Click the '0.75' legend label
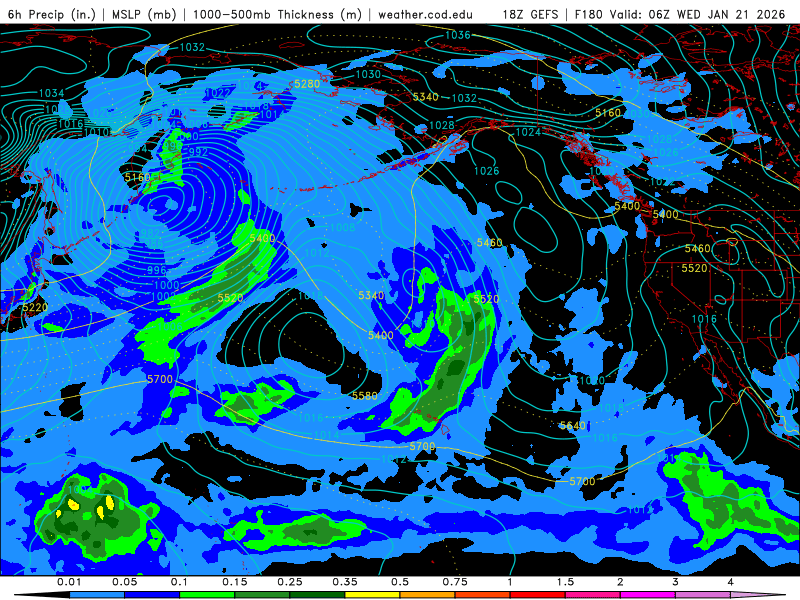 [x=455, y=582]
